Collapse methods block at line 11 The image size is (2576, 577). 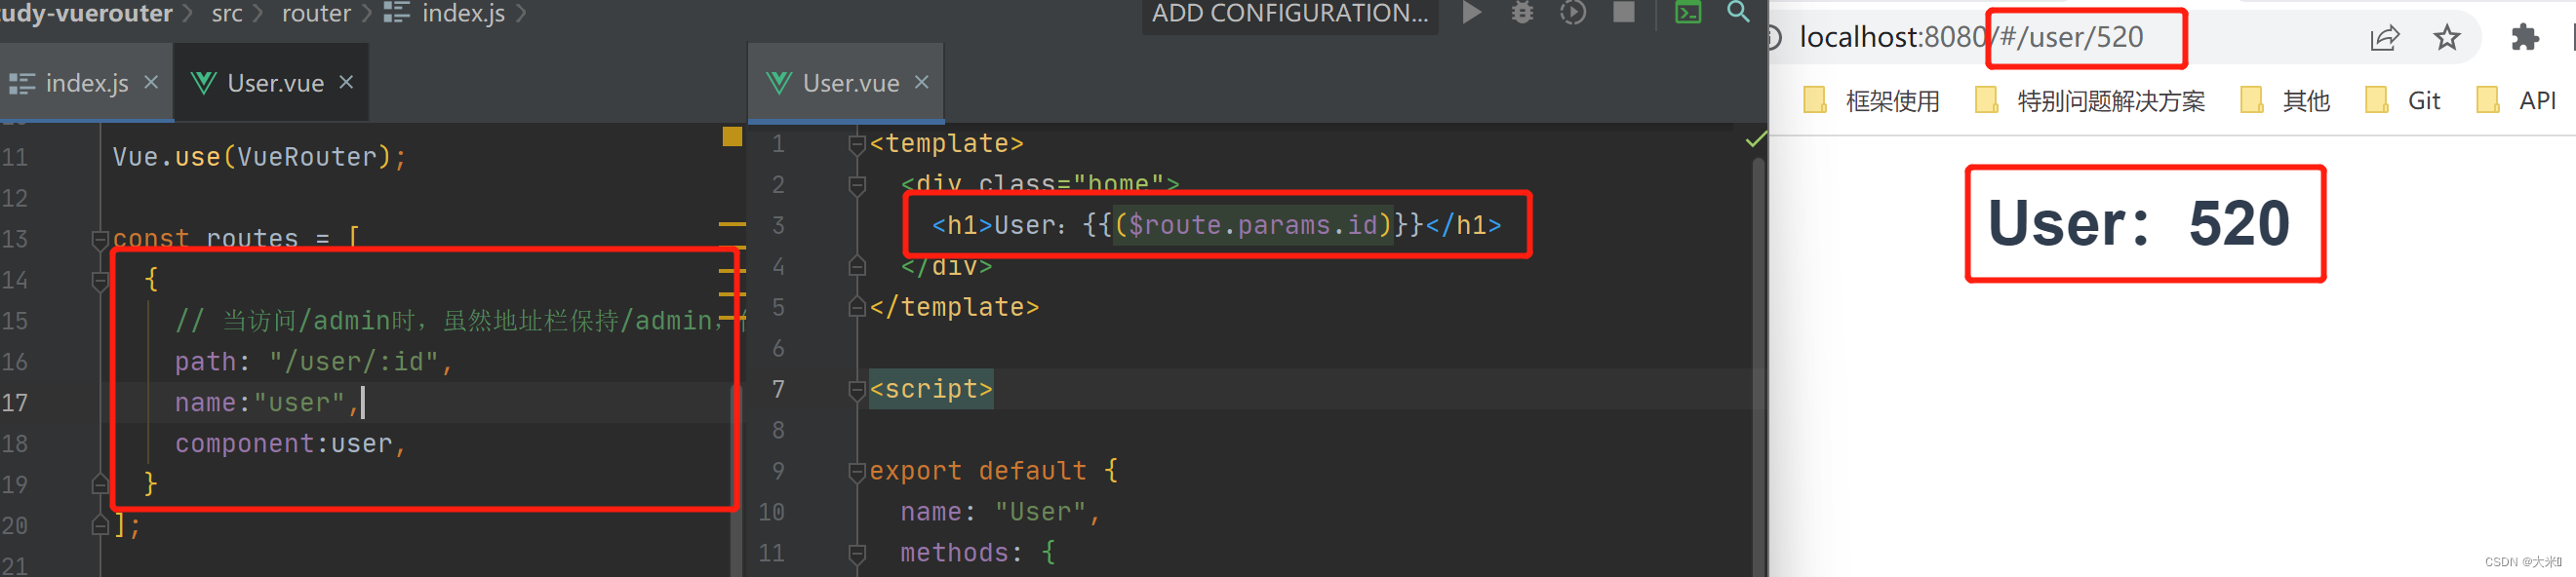(x=857, y=553)
